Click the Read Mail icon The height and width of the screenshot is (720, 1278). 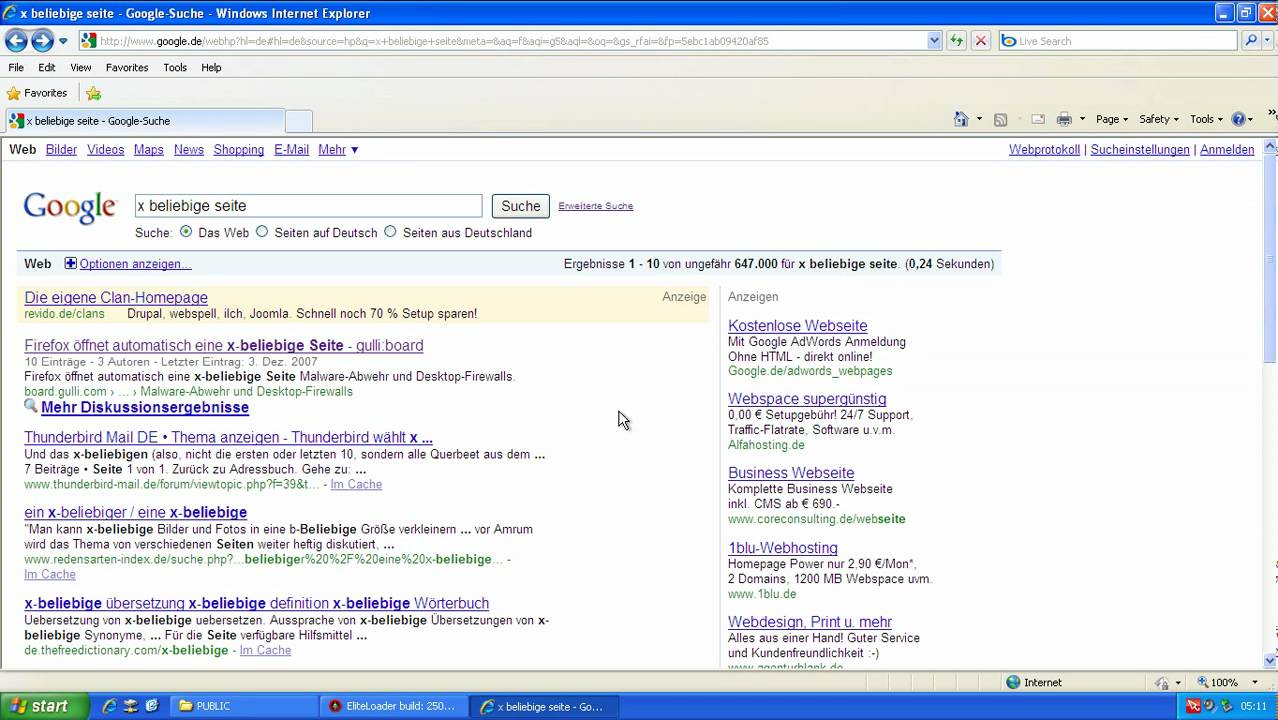(1038, 119)
